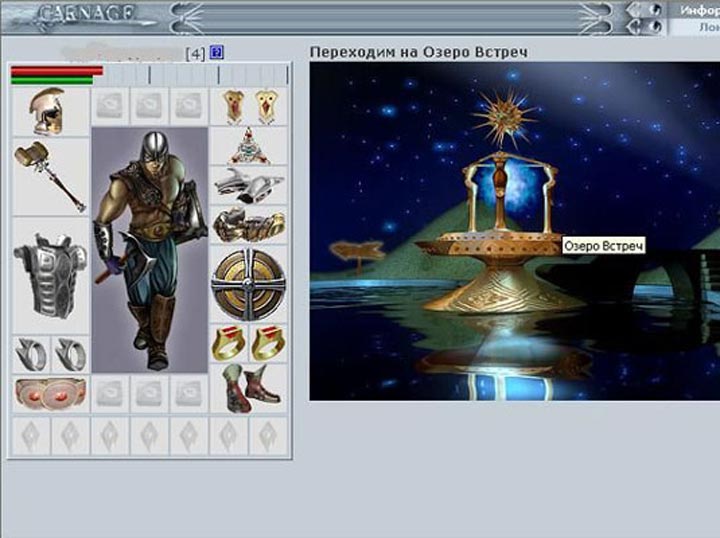Viewport: 720px width, 538px height.
Task: Click the first empty slot below the character
Action: 110,393
